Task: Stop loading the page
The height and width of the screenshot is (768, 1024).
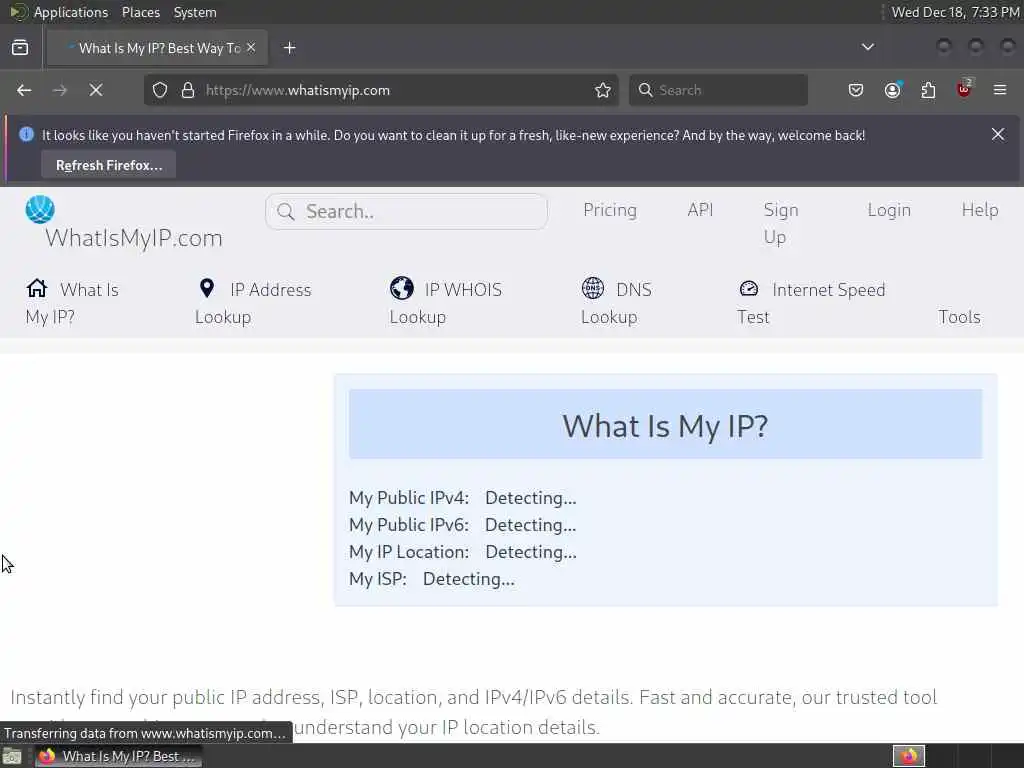Action: tap(96, 90)
